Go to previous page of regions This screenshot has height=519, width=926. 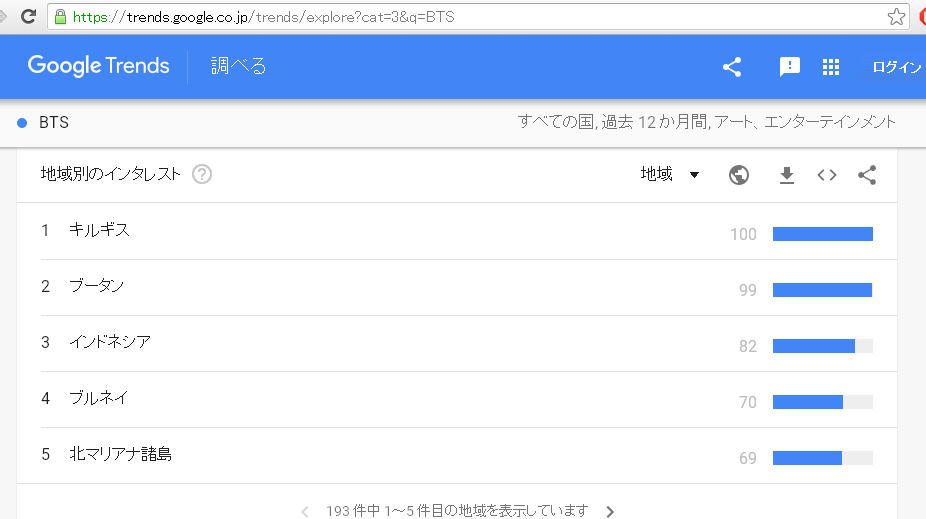pos(305,511)
